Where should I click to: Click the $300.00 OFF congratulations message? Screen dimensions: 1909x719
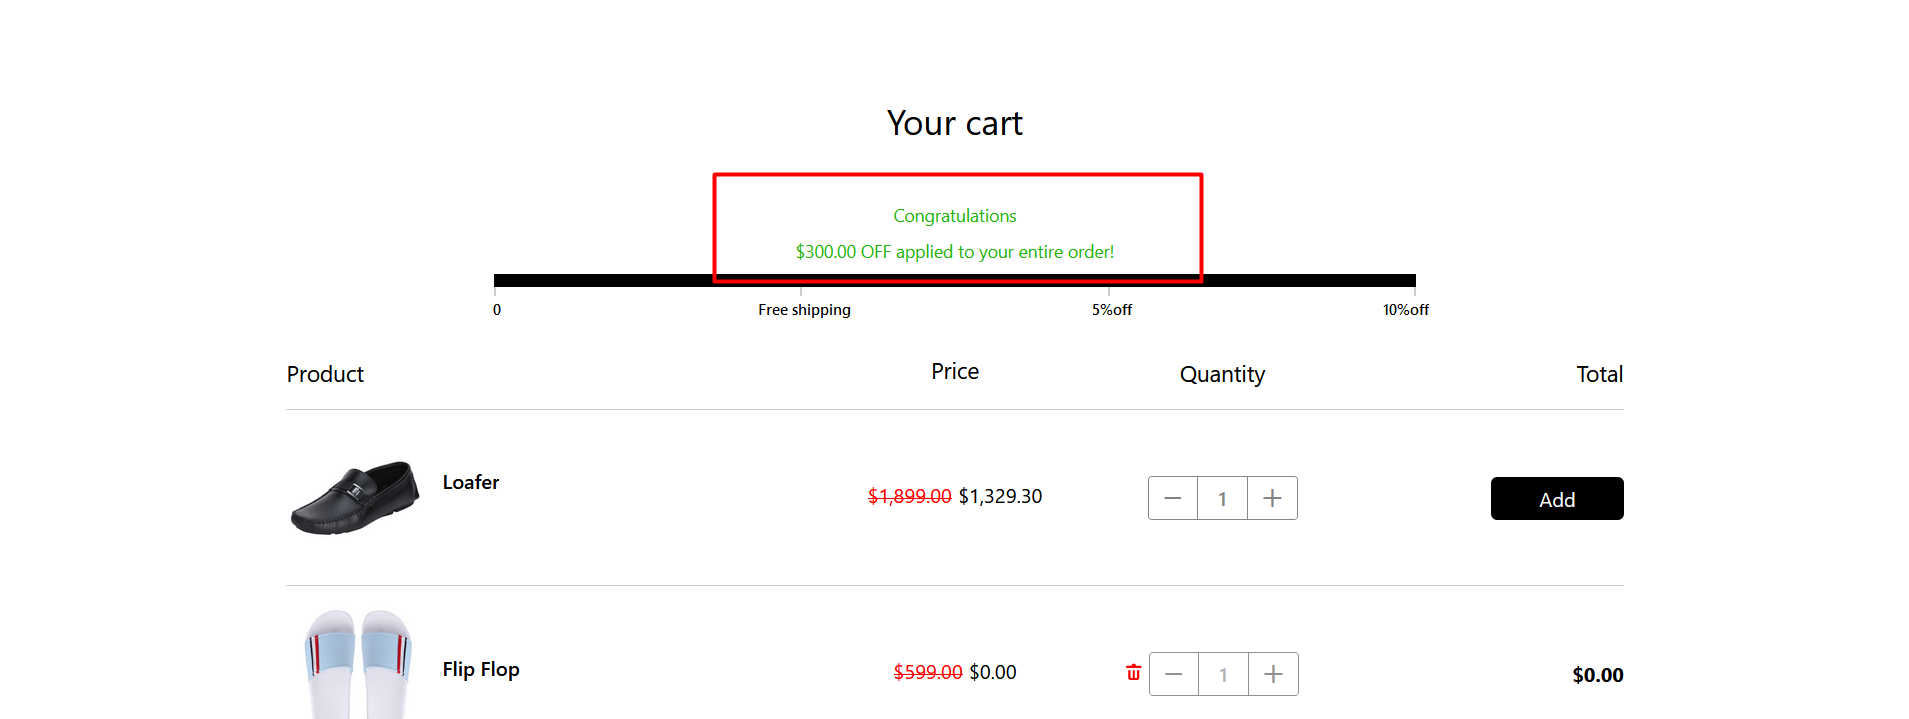click(x=955, y=252)
